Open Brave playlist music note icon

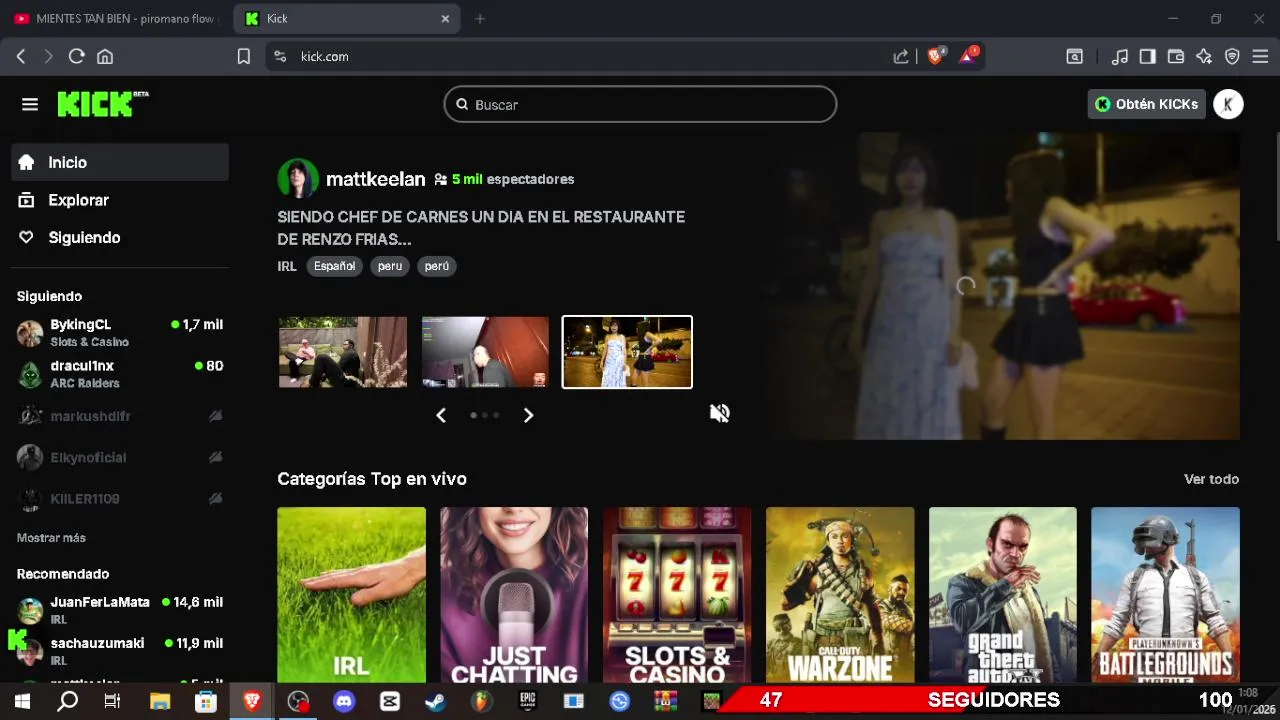point(1120,57)
